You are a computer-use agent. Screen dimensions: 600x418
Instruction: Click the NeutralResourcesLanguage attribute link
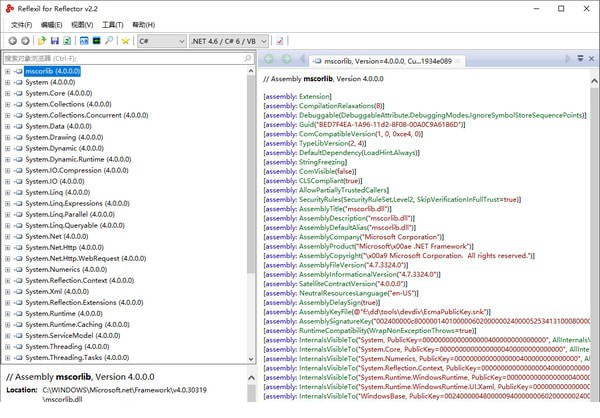[343, 293]
